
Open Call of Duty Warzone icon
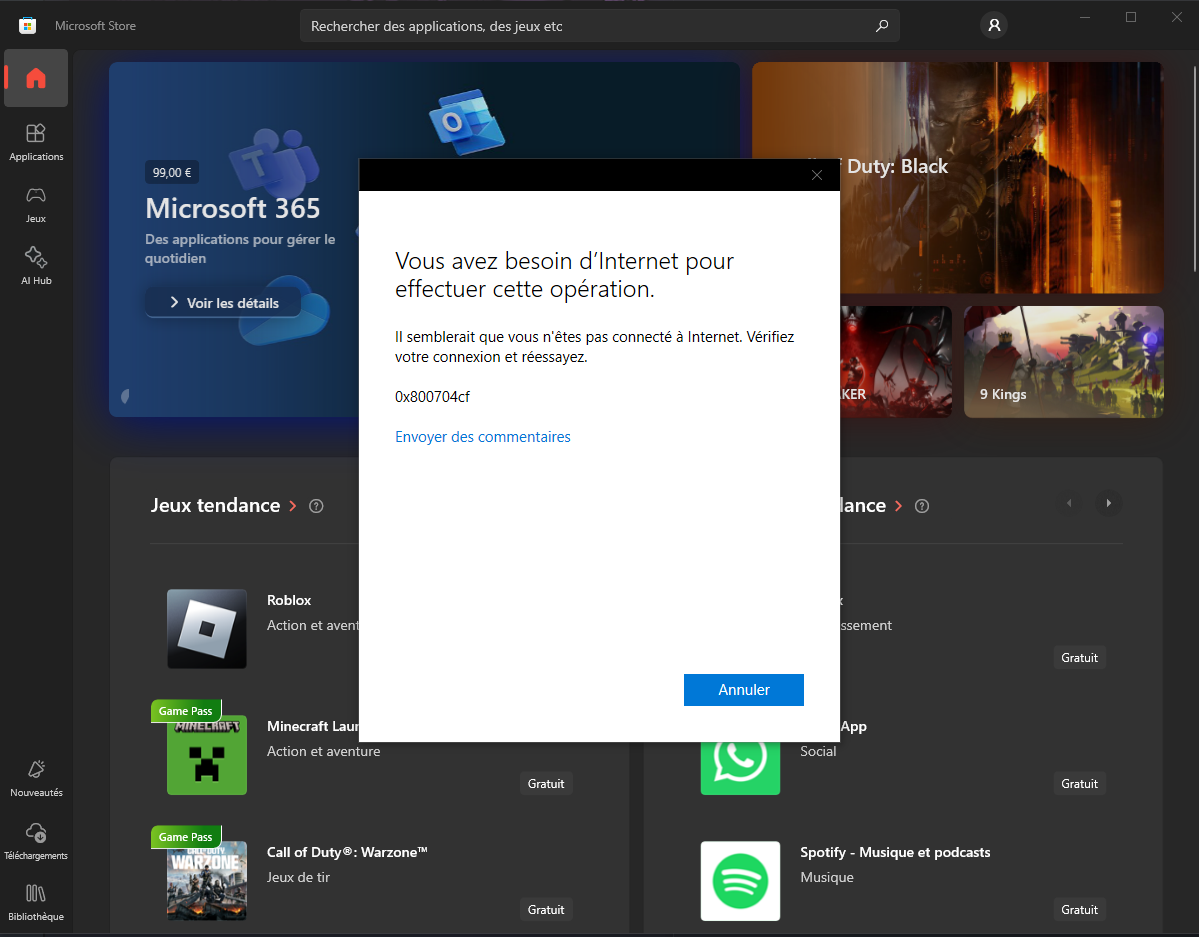[206, 880]
